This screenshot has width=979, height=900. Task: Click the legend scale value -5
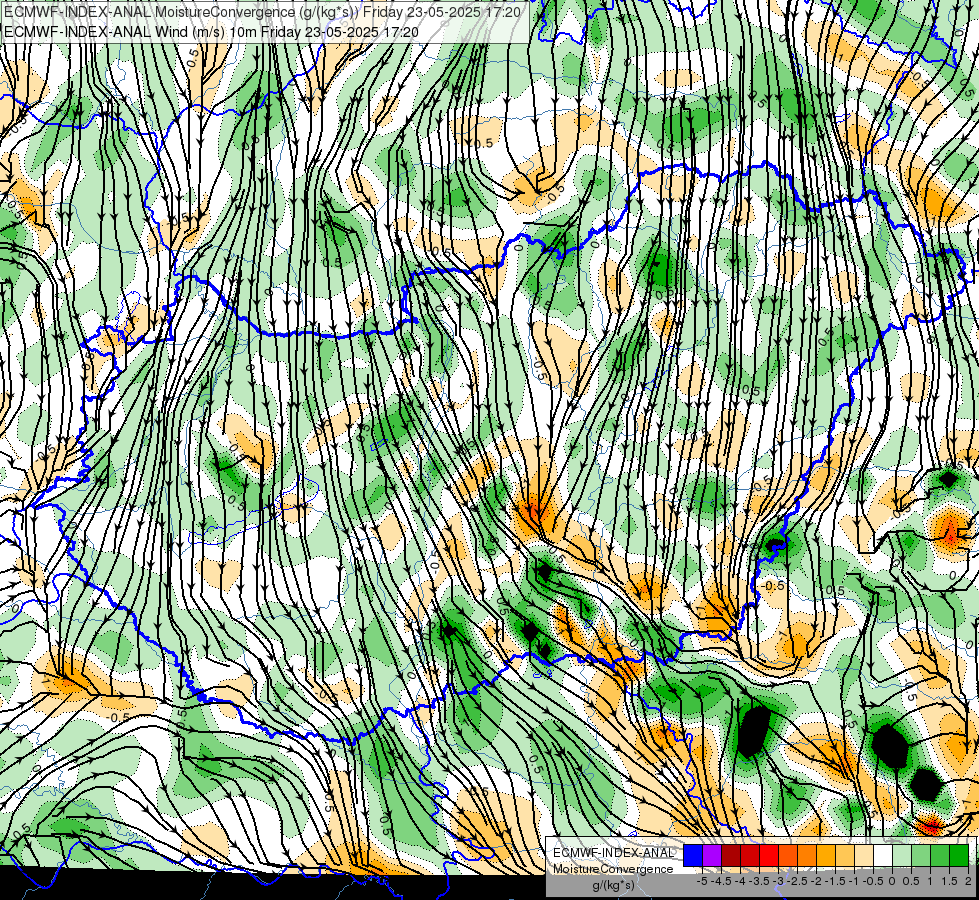pos(702,881)
